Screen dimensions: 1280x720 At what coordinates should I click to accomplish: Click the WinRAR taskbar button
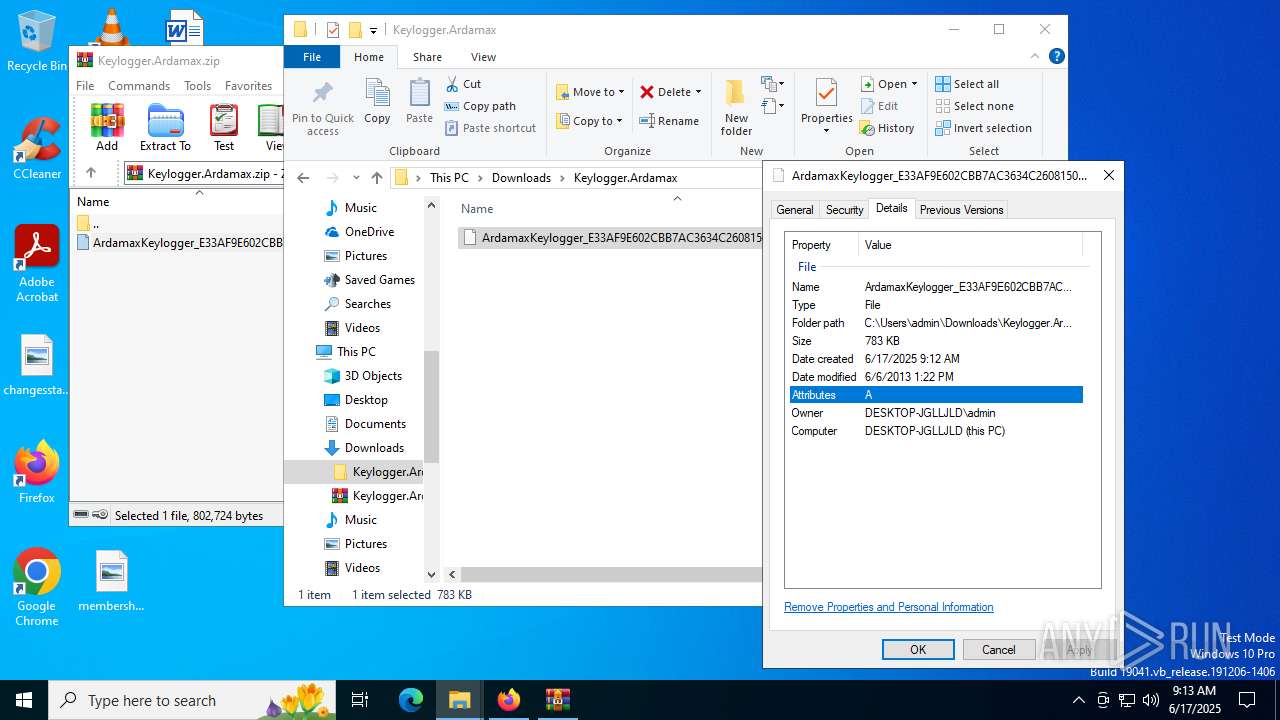coord(558,700)
